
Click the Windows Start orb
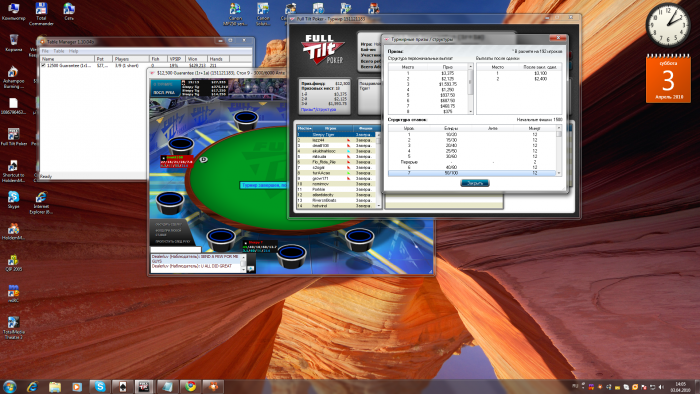point(9,386)
